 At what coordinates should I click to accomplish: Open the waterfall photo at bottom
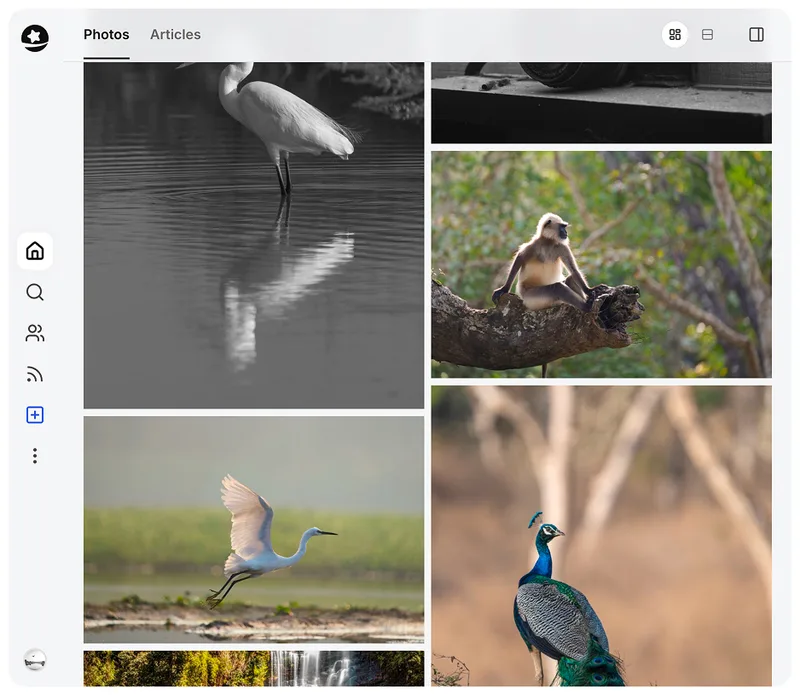tap(254, 668)
